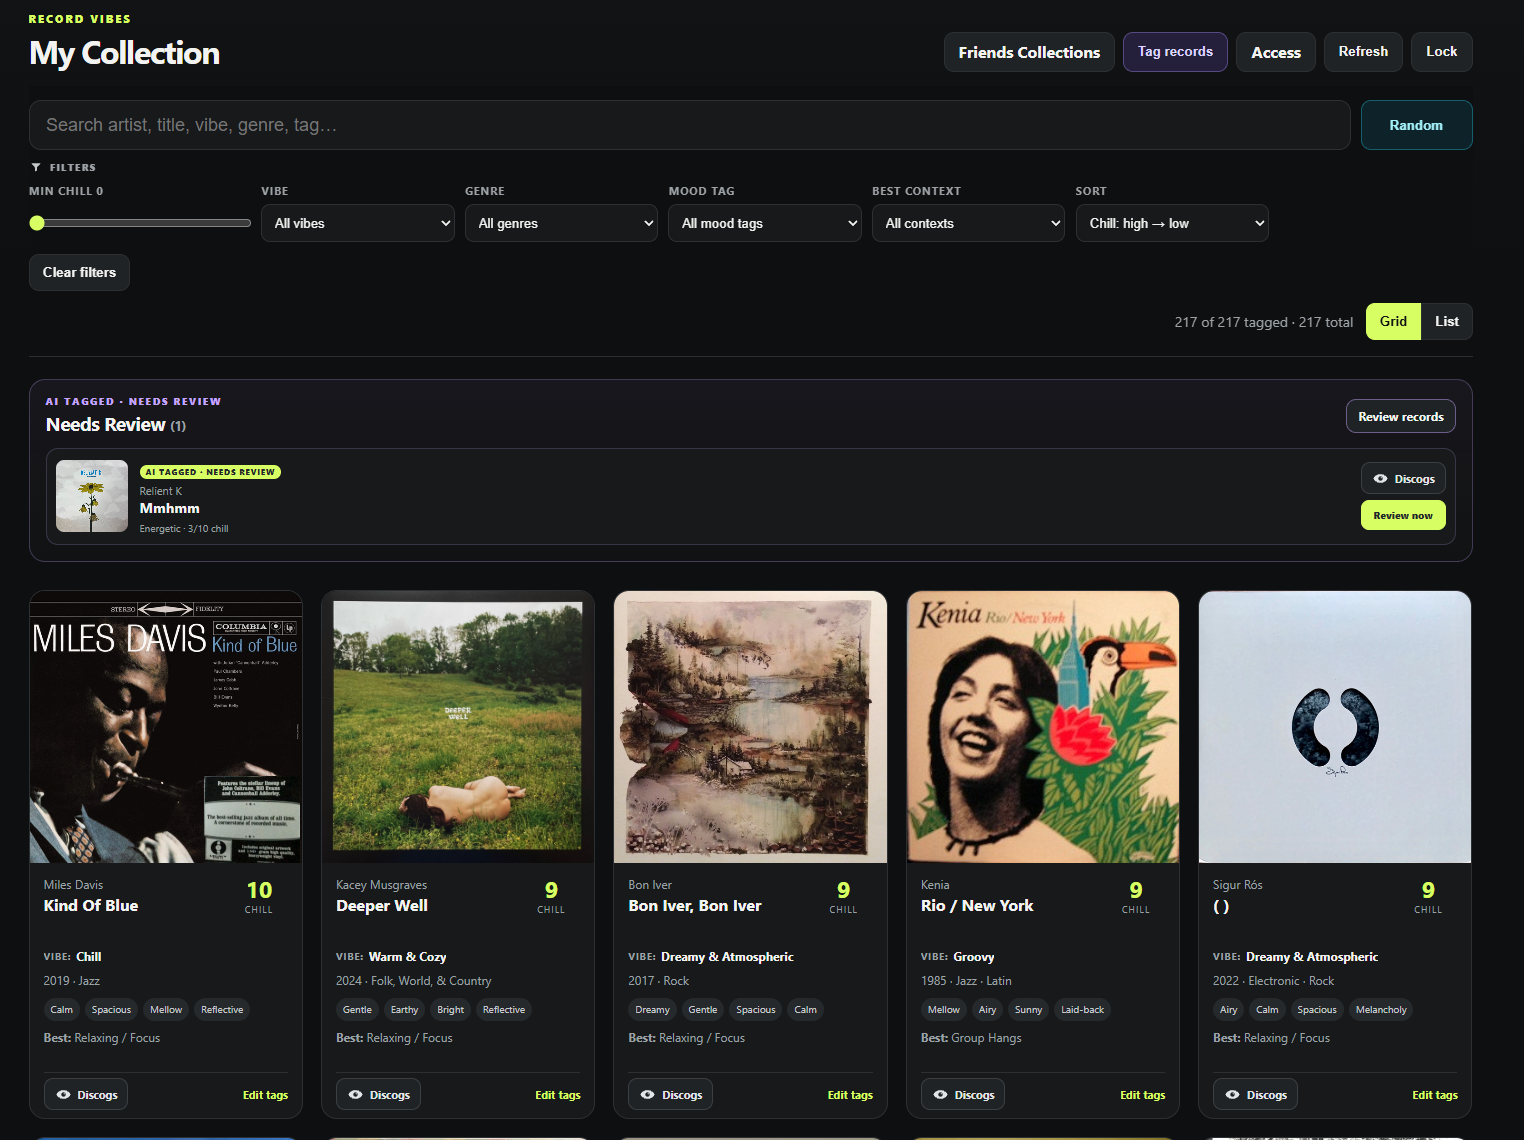Image resolution: width=1524 pixels, height=1140 pixels.
Task: Click the eye icon on Mmhmm Discogs button
Action: tap(1380, 479)
